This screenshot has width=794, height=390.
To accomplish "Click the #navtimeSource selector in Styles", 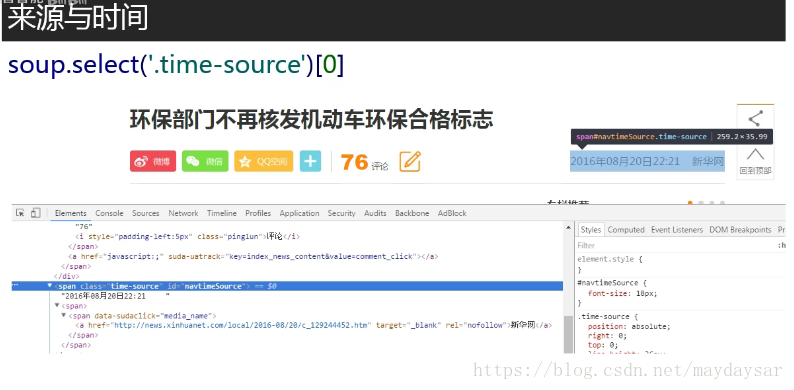I will point(608,283).
